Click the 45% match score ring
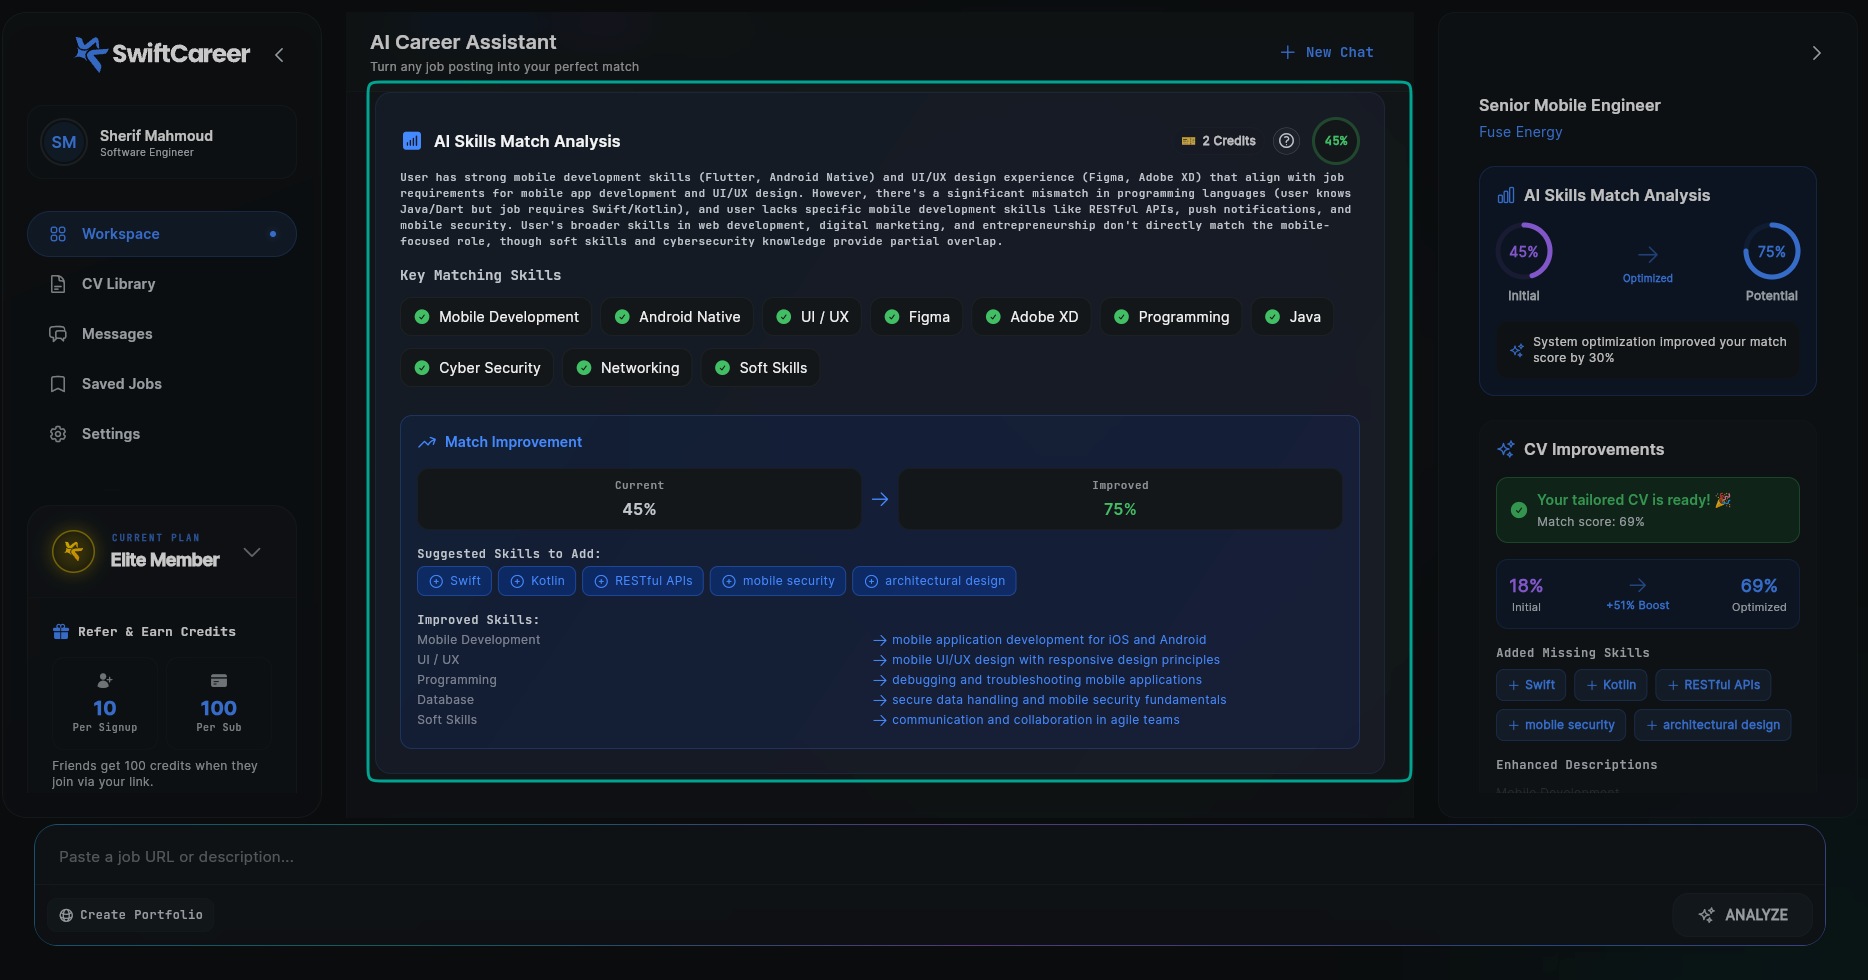Viewport: 1868px width, 980px height. 1336,141
